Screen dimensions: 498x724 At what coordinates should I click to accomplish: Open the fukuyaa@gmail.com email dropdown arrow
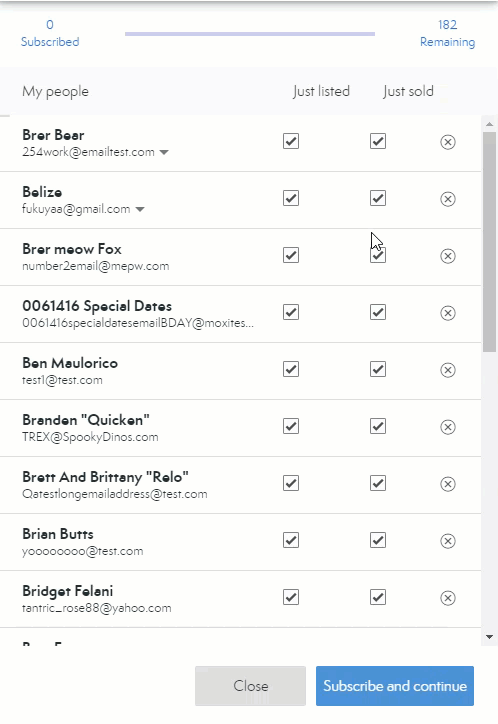click(140, 209)
